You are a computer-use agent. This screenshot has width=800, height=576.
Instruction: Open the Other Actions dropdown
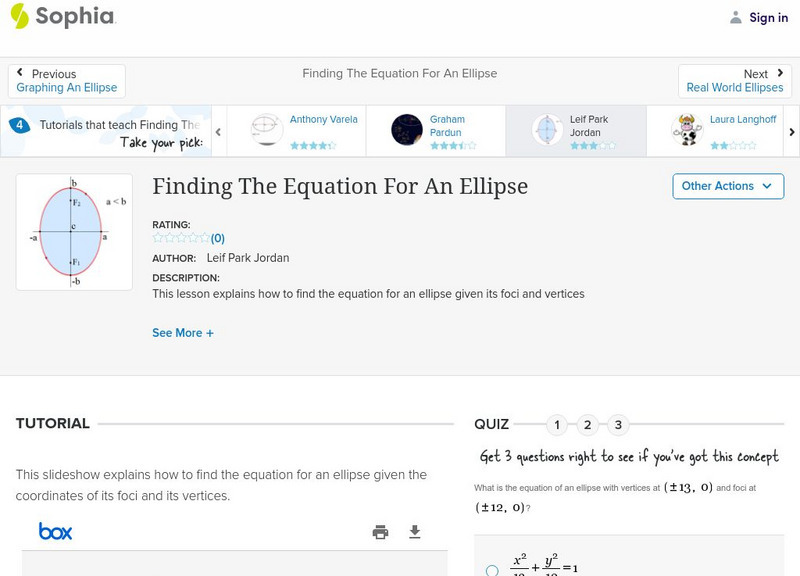[727, 186]
